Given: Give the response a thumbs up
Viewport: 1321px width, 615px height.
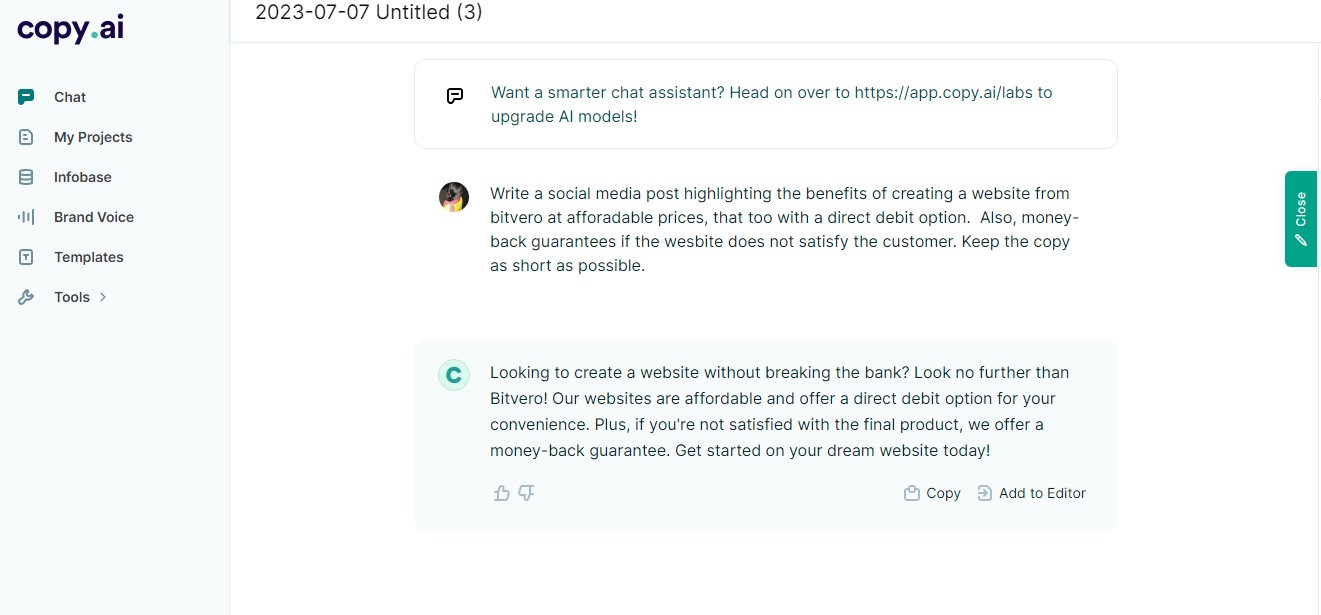Looking at the screenshot, I should coord(502,493).
